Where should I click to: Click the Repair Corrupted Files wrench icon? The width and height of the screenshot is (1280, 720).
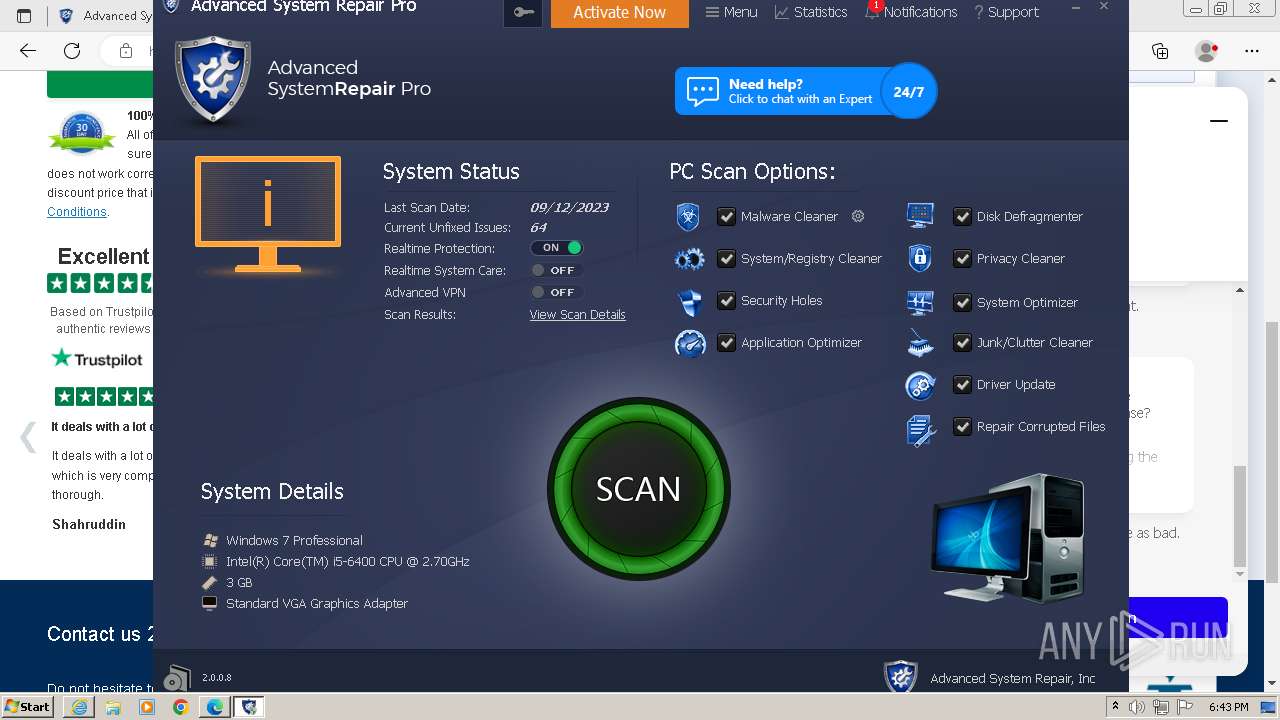tap(921, 430)
